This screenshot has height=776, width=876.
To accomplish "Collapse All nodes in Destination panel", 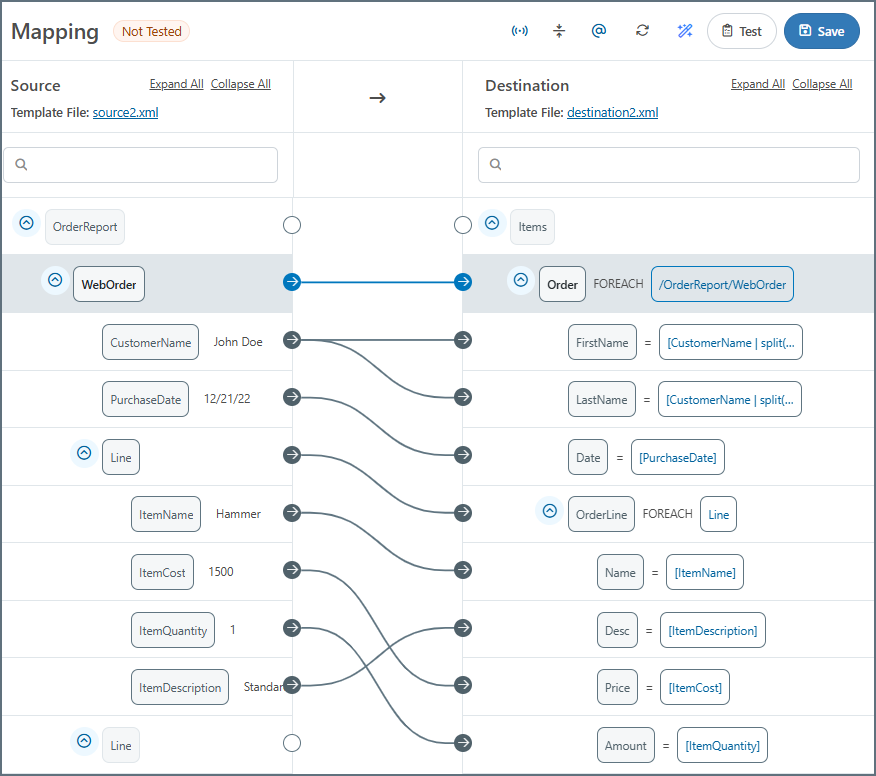I will (822, 84).
